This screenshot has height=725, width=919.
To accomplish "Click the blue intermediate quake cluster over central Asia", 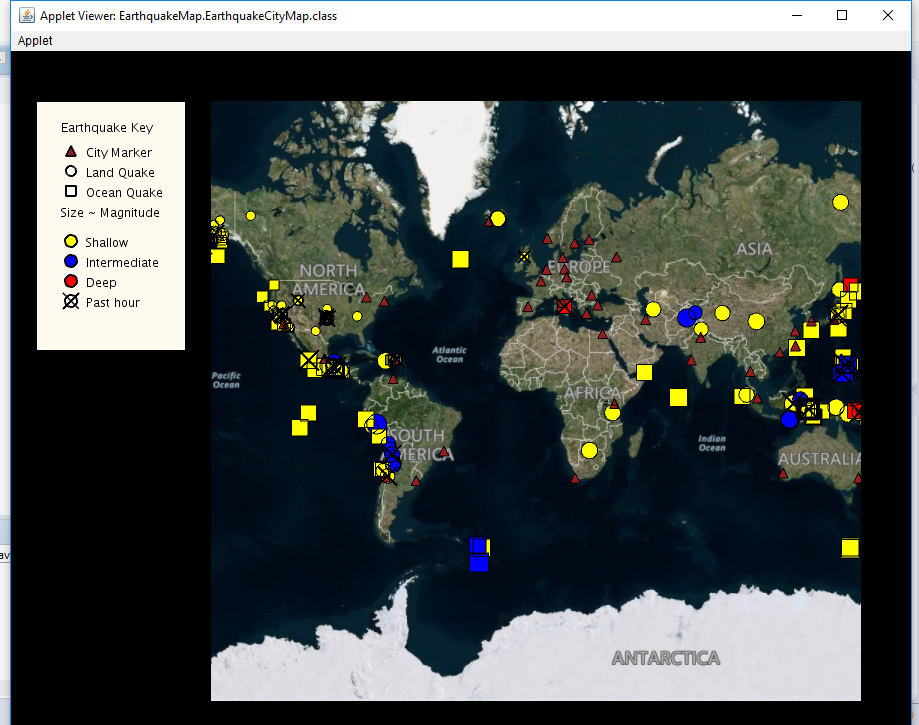I will pyautogui.click(x=688, y=317).
